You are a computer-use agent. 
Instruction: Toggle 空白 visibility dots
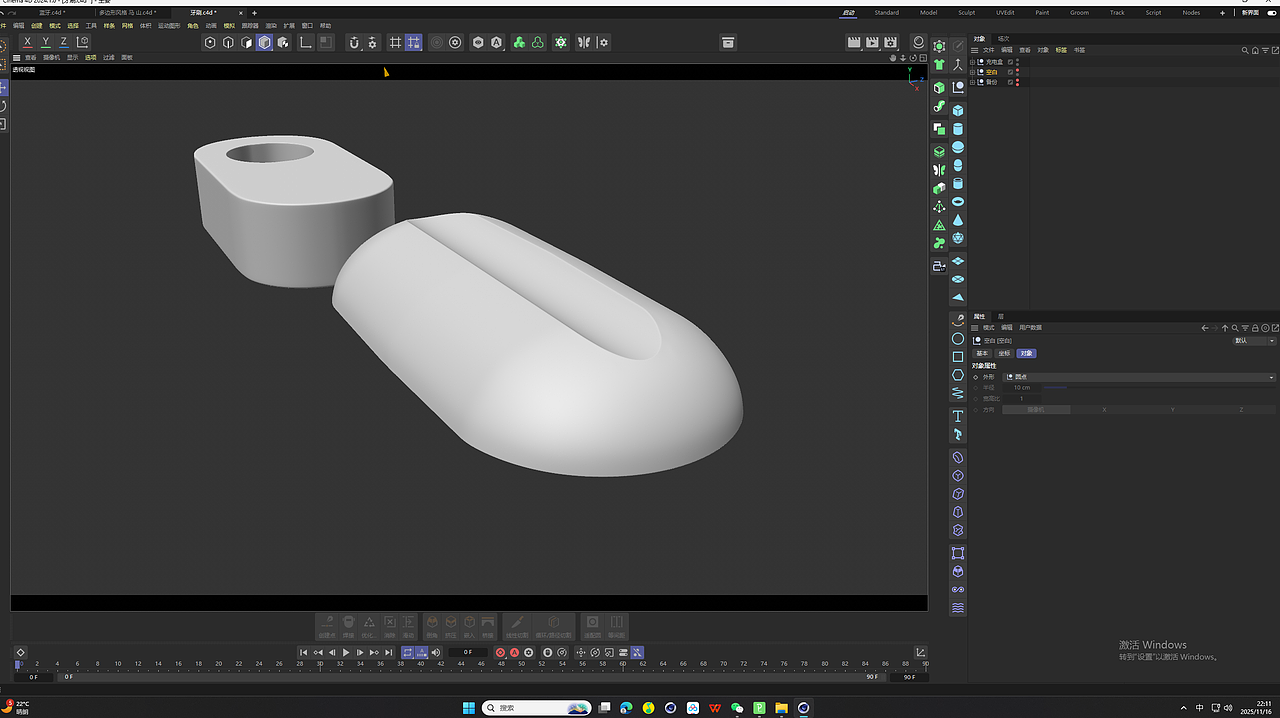click(x=1018, y=72)
